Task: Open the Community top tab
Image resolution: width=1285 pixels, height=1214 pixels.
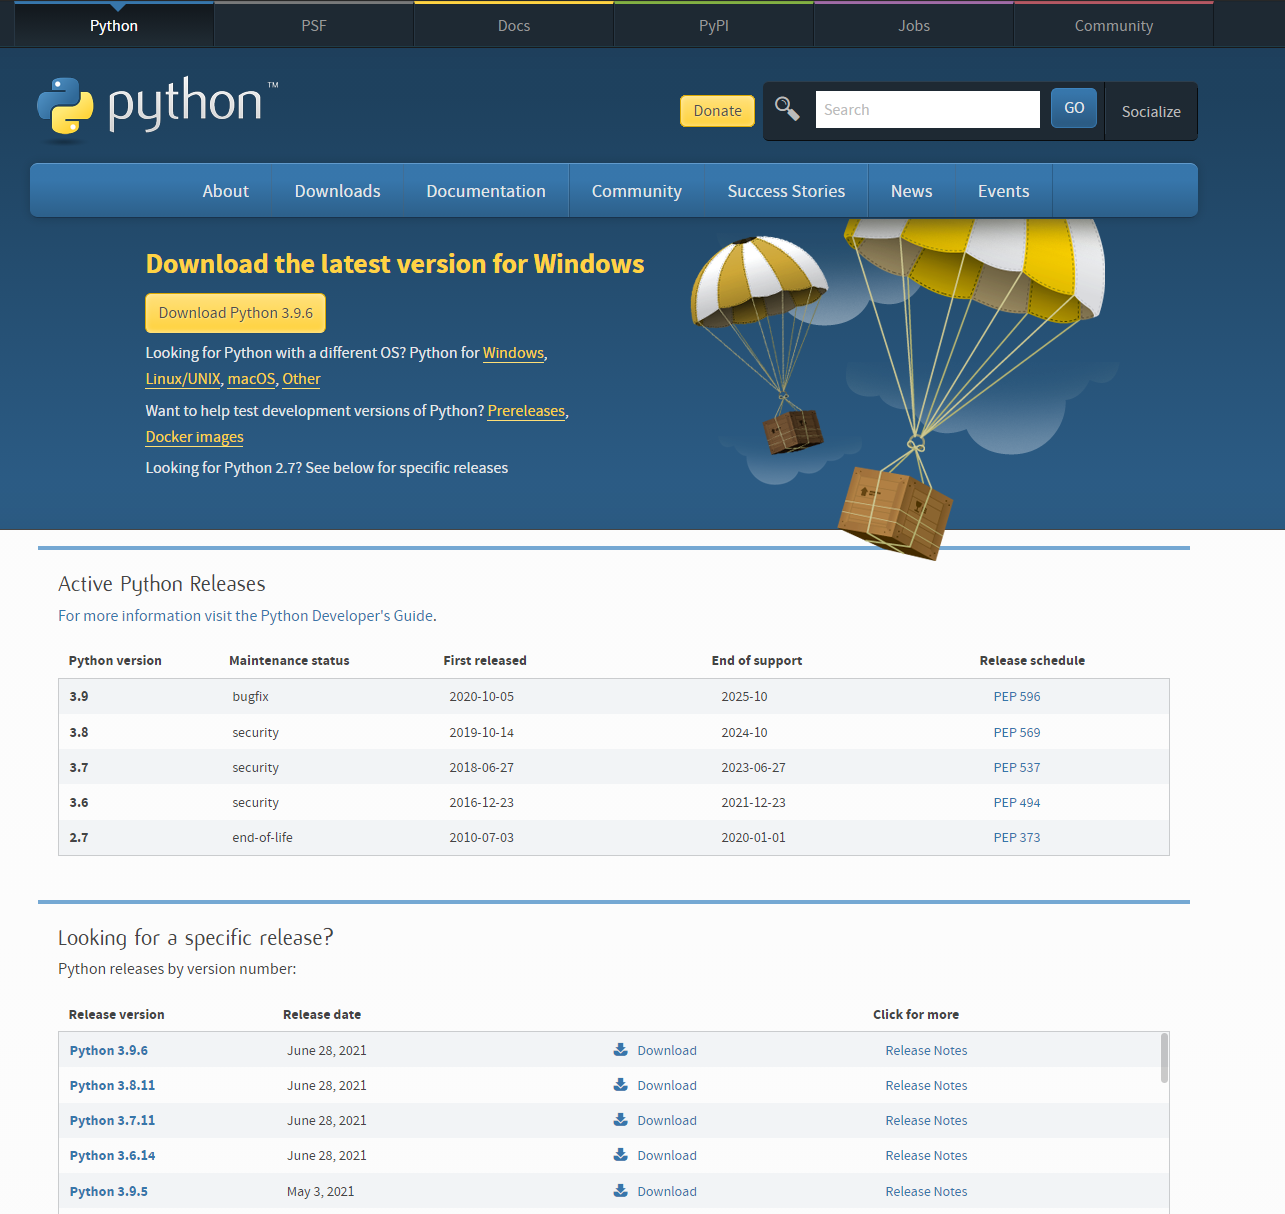Action: coord(1114,25)
